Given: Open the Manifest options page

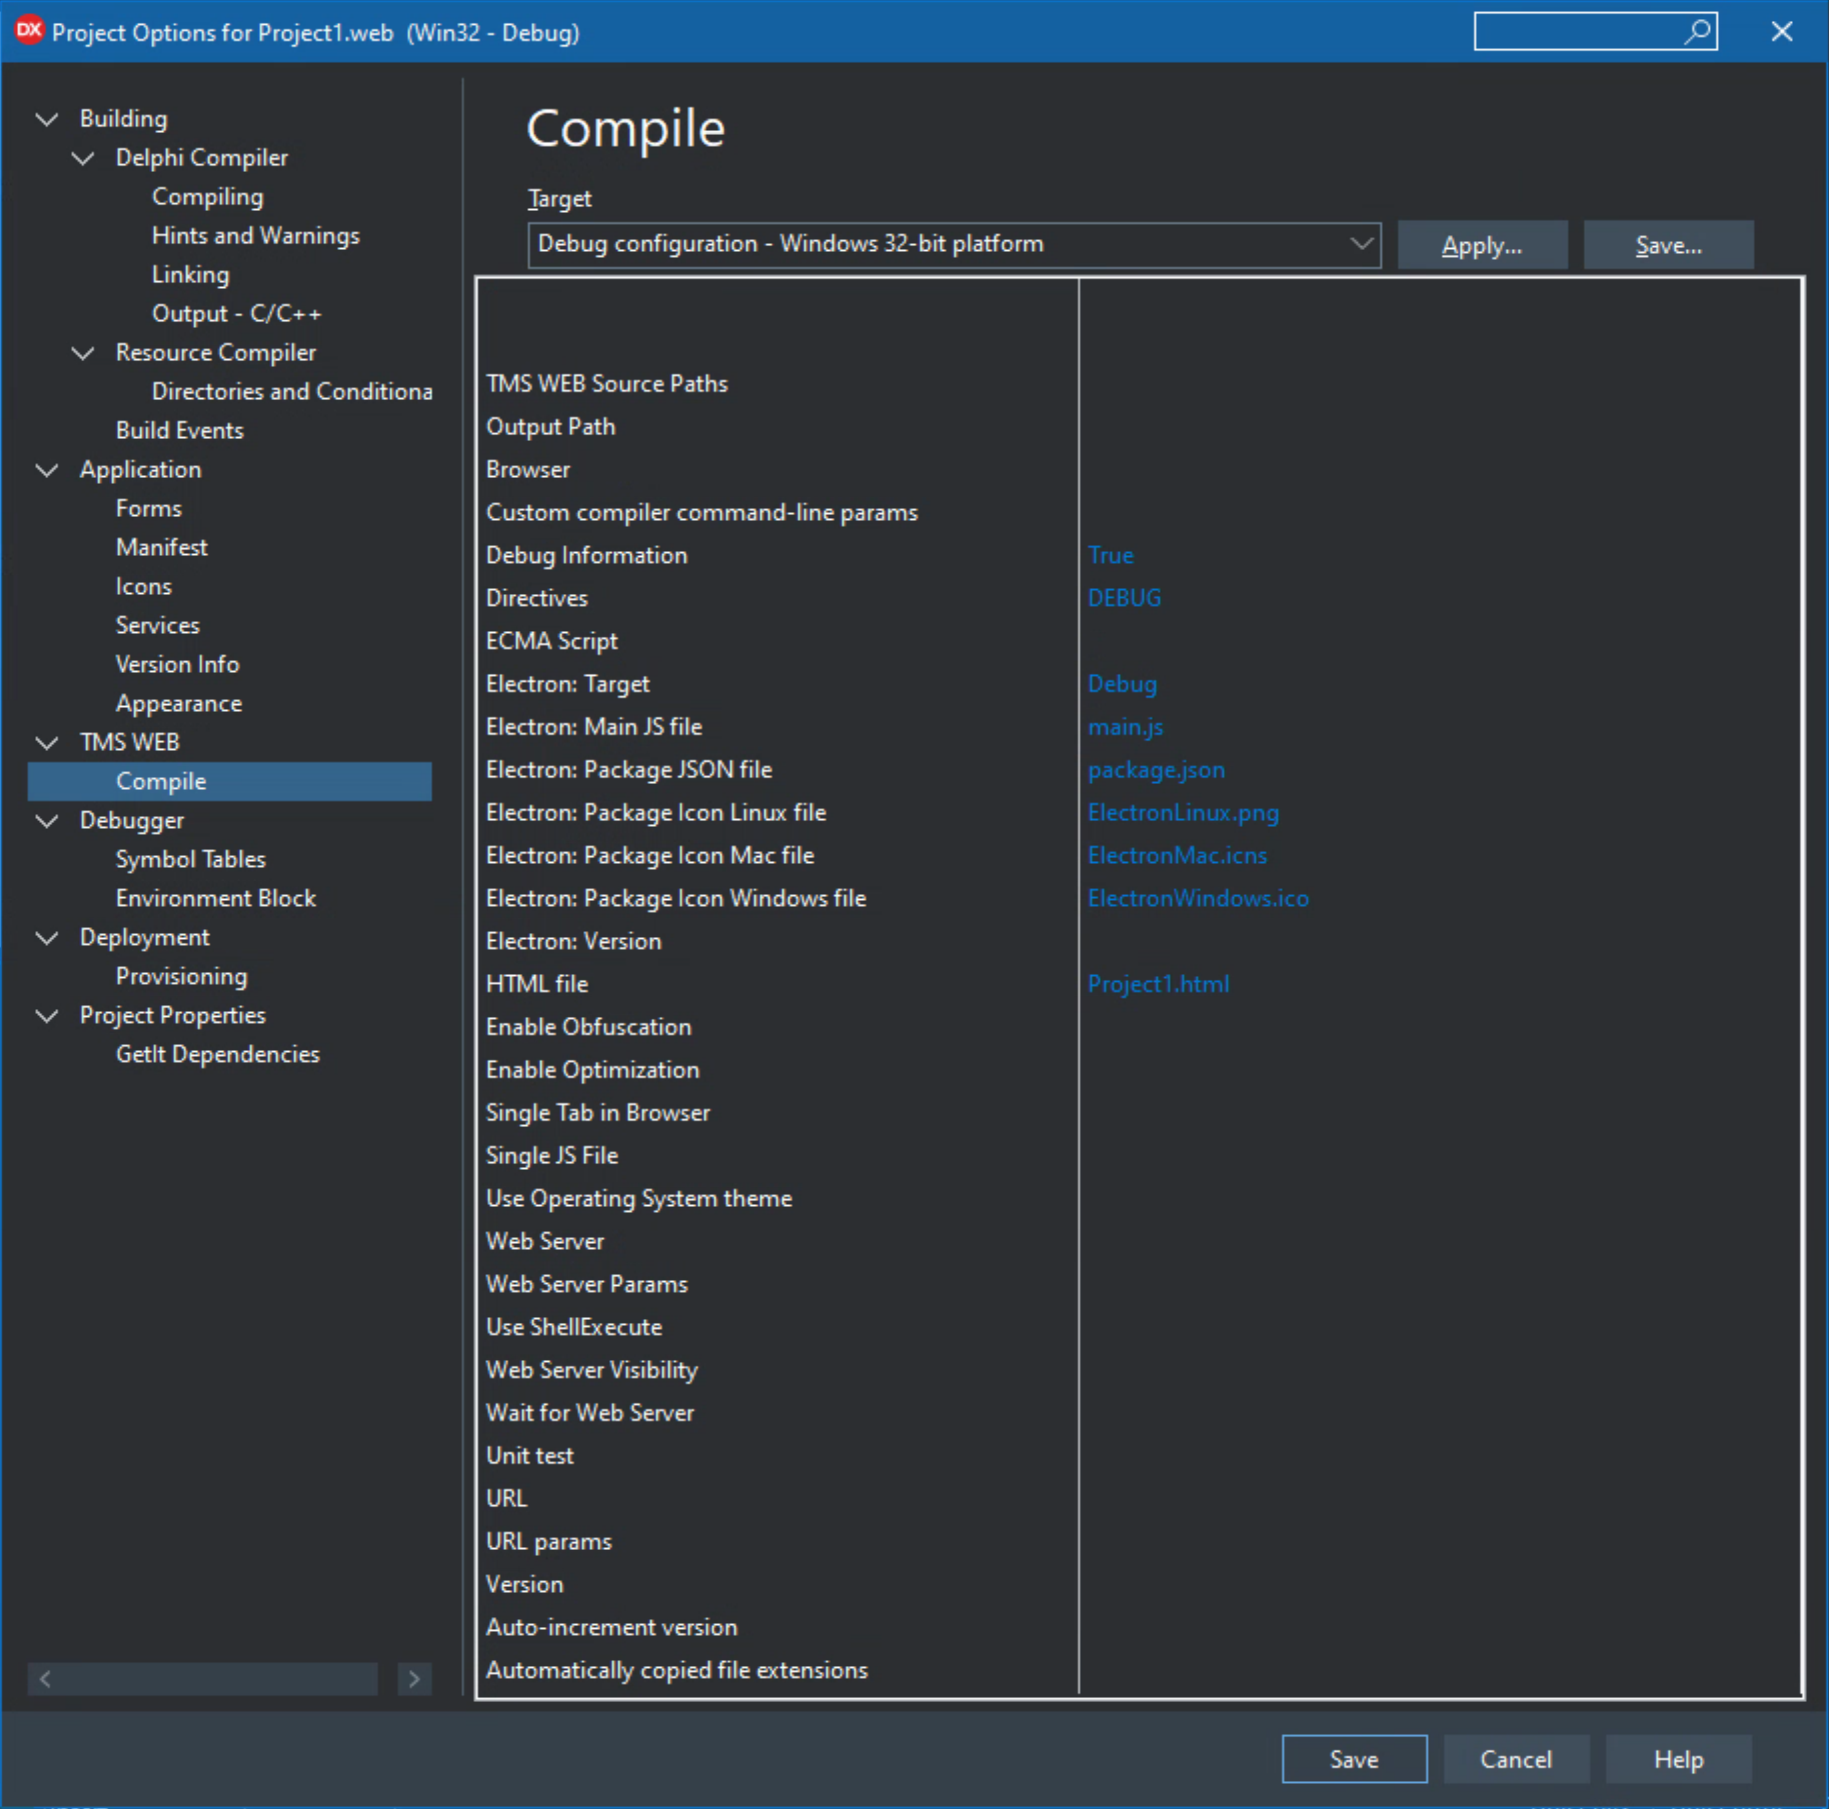Looking at the screenshot, I should (x=161, y=548).
